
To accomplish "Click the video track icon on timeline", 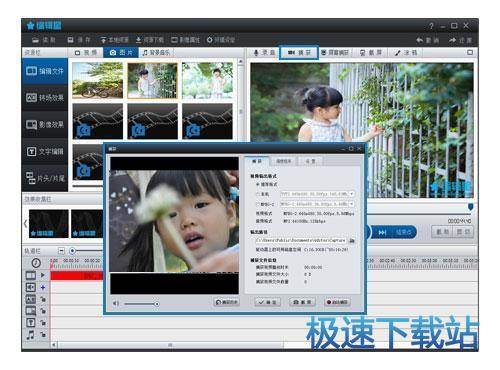I will click(31, 275).
